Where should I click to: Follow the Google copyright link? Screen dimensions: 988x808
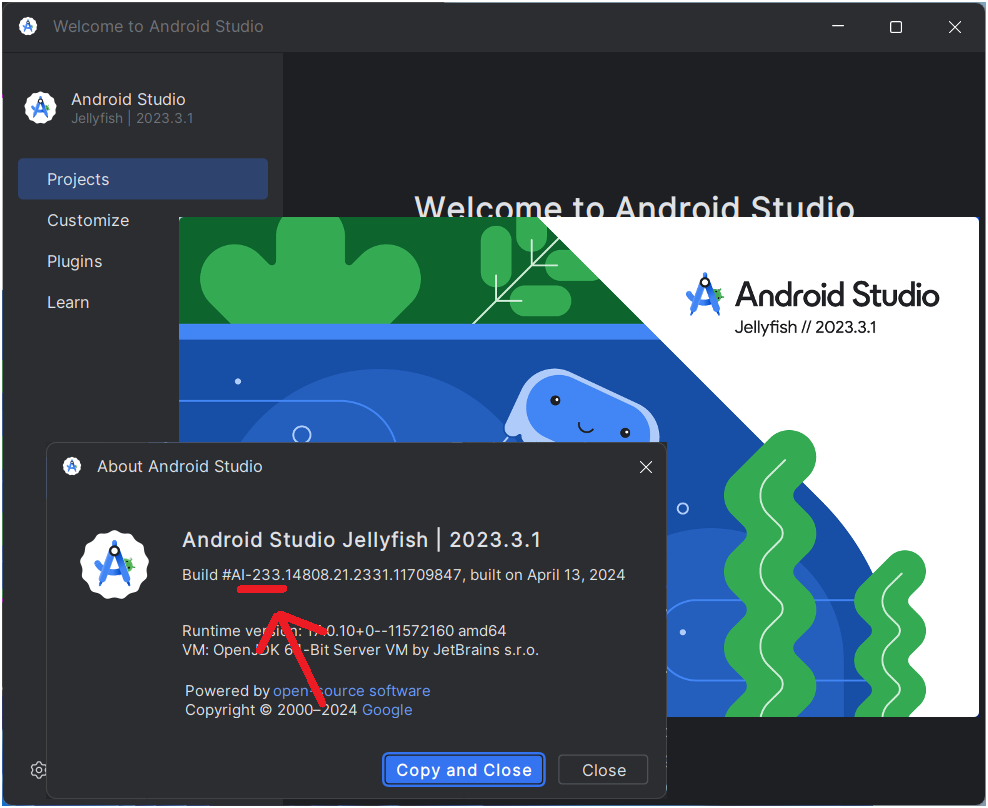387,710
